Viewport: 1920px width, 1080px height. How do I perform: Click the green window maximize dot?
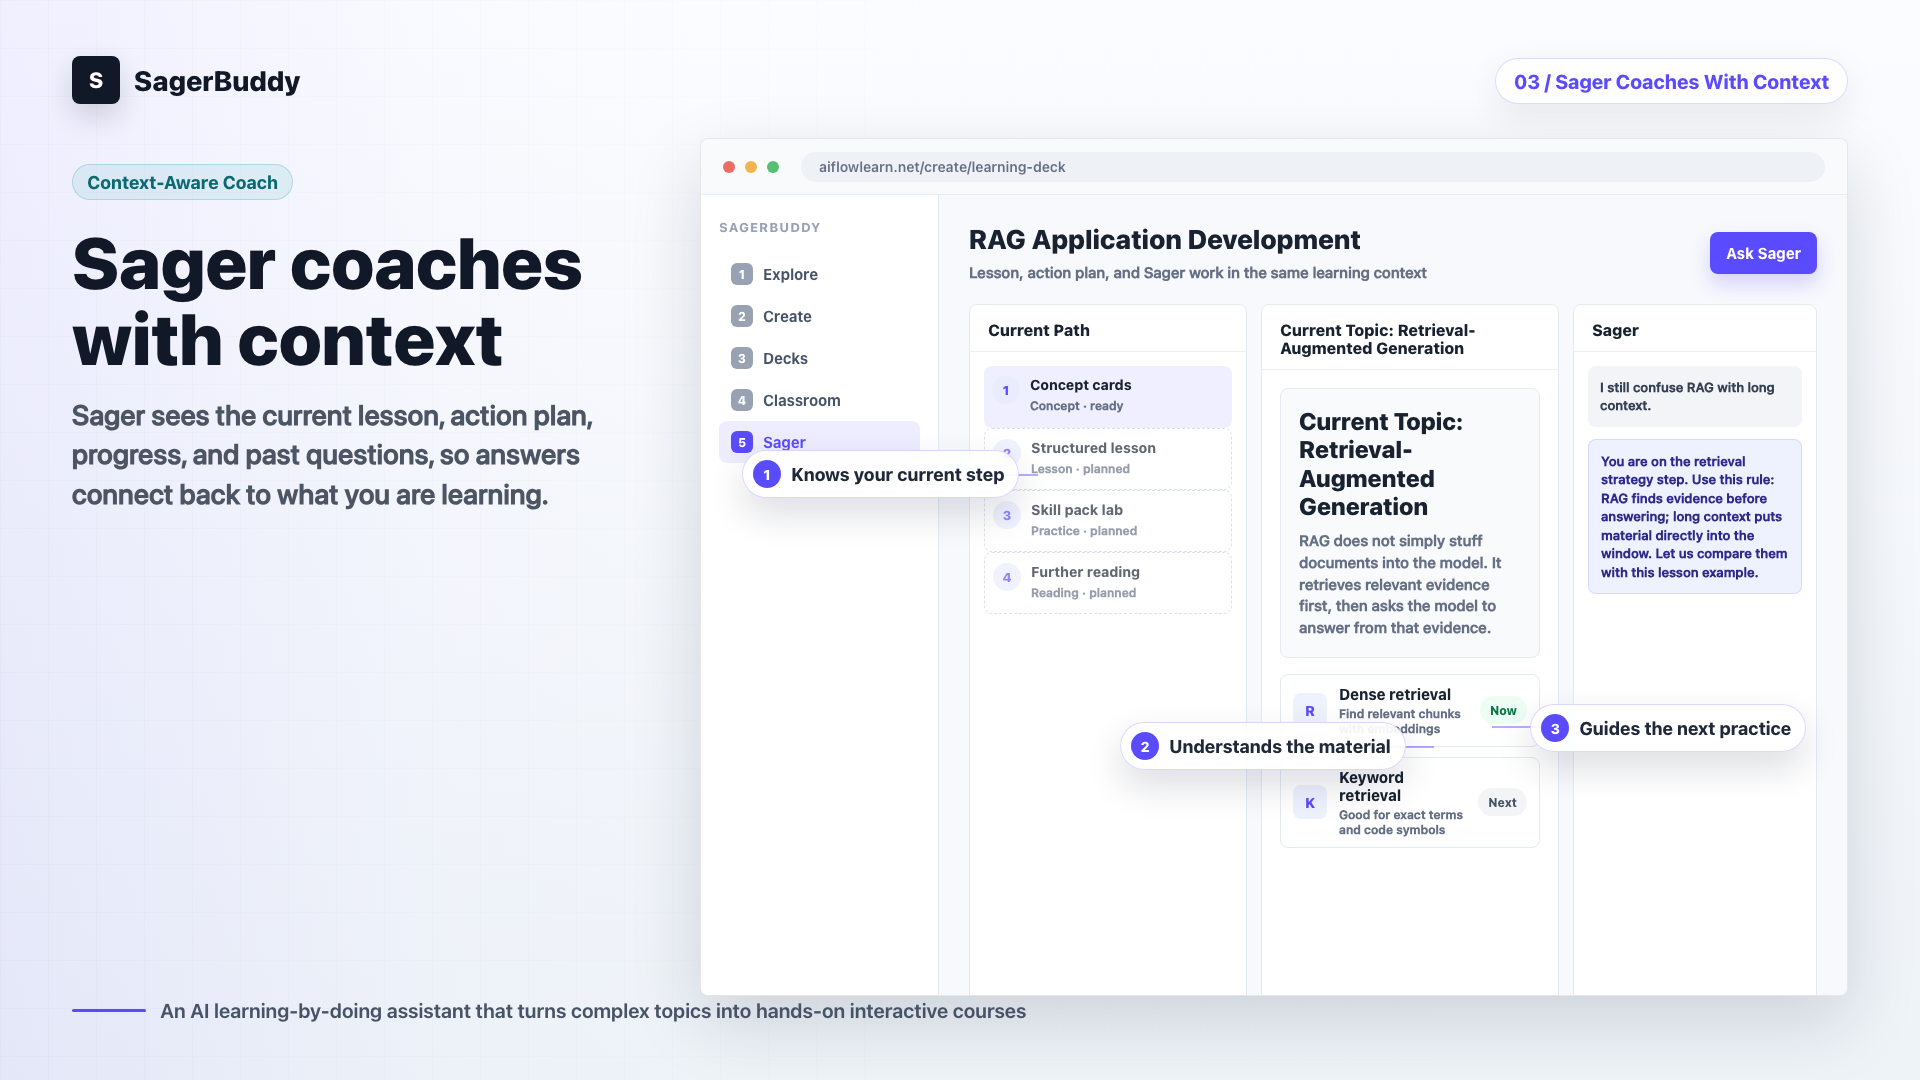click(x=773, y=167)
